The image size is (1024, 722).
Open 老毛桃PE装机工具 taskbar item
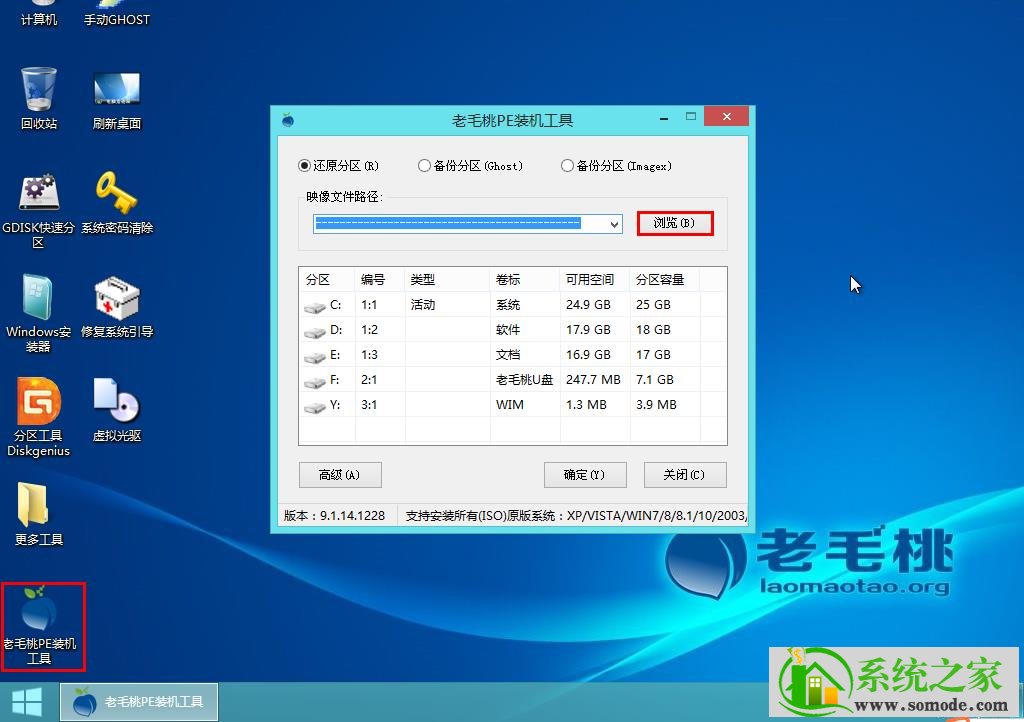[x=139, y=702]
